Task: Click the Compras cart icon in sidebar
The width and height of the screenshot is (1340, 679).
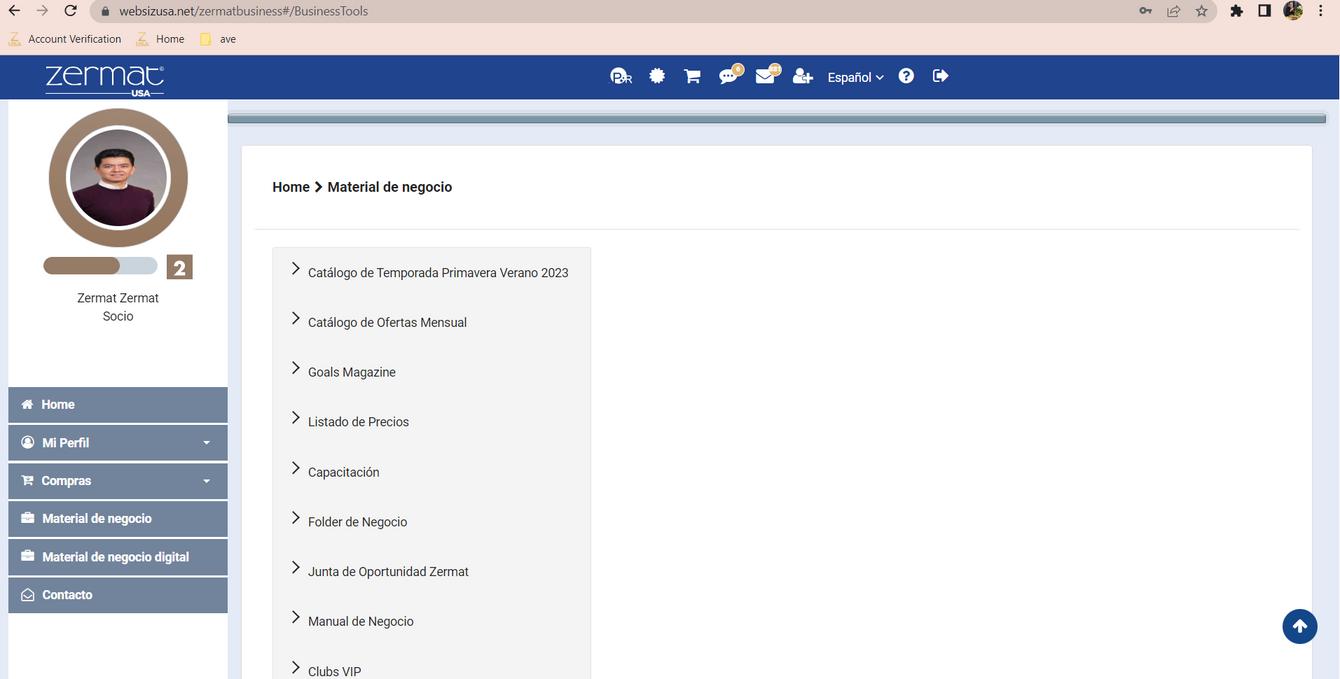Action: tap(28, 480)
